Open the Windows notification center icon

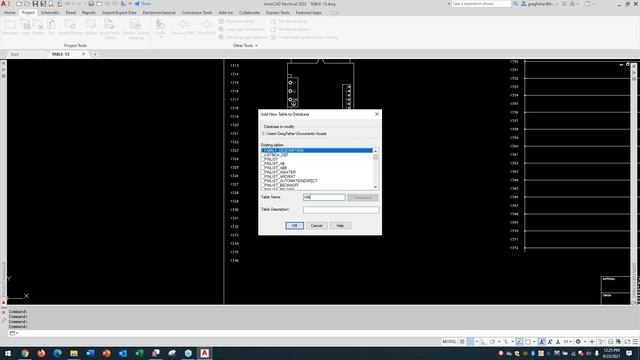(629, 353)
